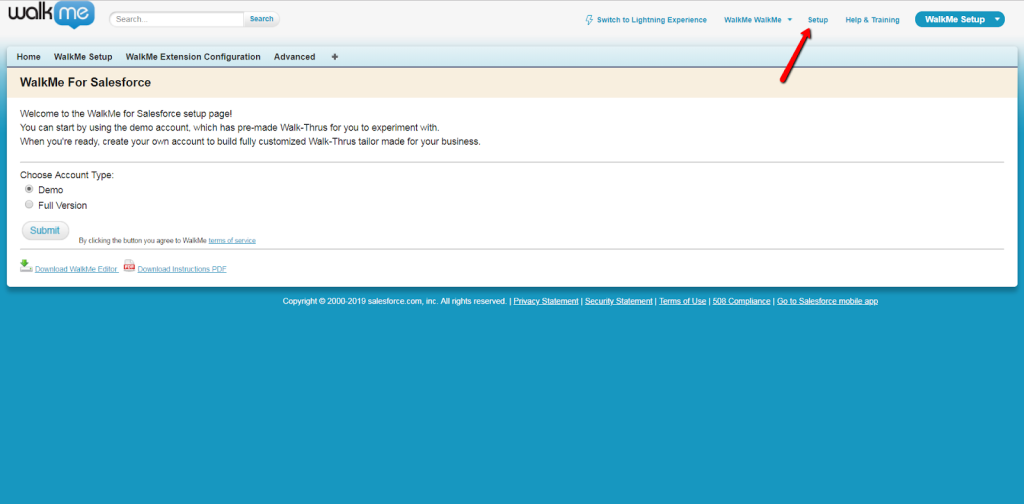Viewport: 1024px width, 504px height.
Task: Click the green Download WalkMe Editor icon
Action: pyautogui.click(x=26, y=266)
